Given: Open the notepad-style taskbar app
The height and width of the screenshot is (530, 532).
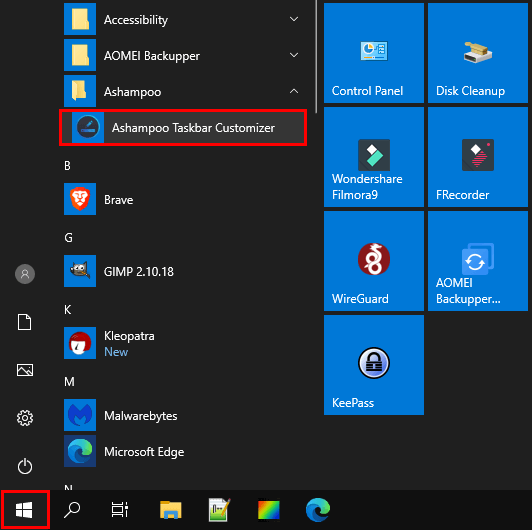Looking at the screenshot, I should 220,510.
